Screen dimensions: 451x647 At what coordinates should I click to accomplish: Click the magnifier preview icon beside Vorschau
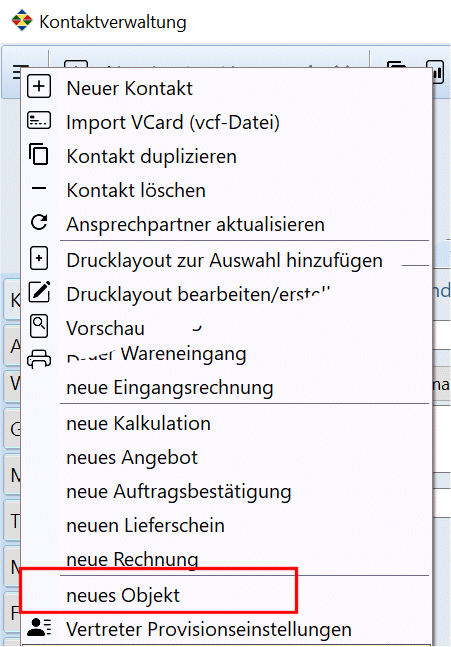pyautogui.click(x=39, y=326)
